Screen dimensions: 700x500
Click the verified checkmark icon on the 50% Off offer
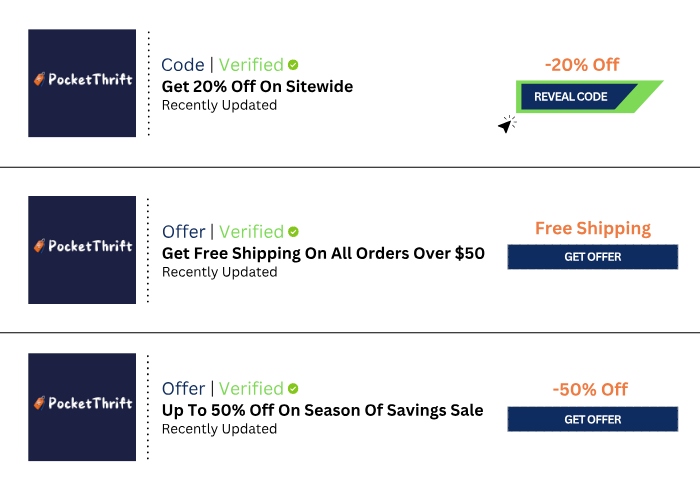293,389
